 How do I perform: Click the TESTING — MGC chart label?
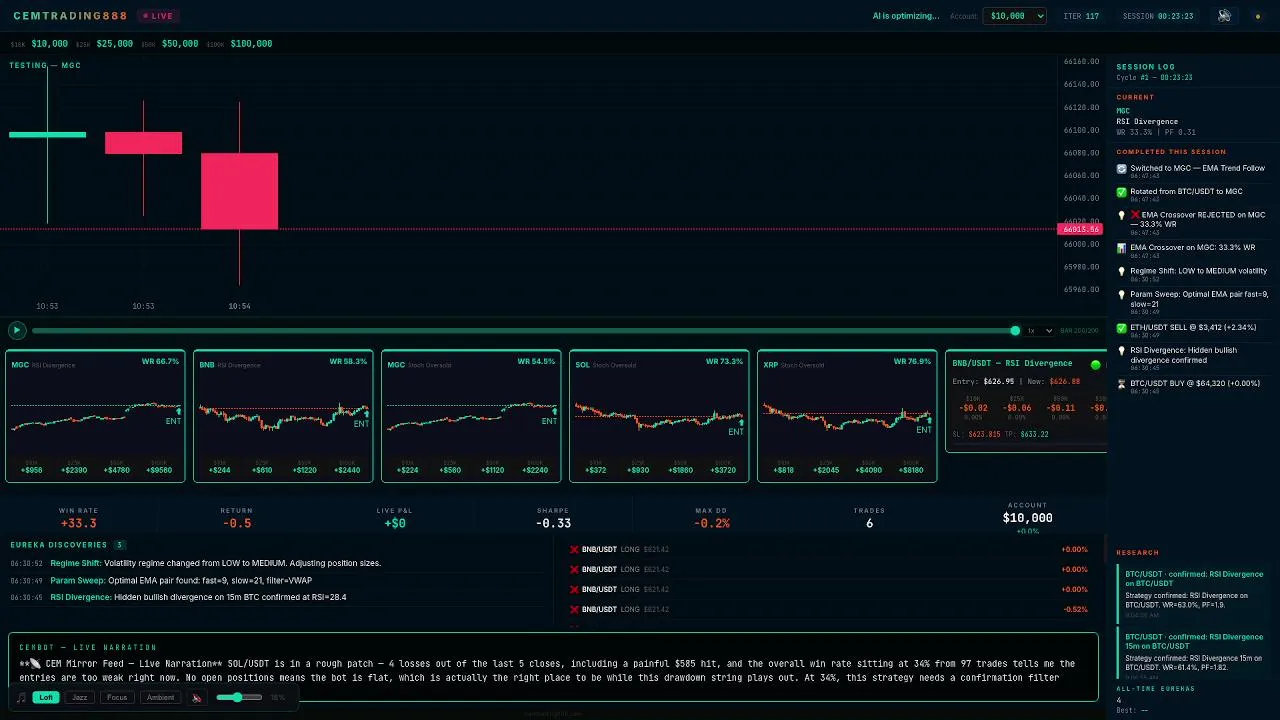45,66
